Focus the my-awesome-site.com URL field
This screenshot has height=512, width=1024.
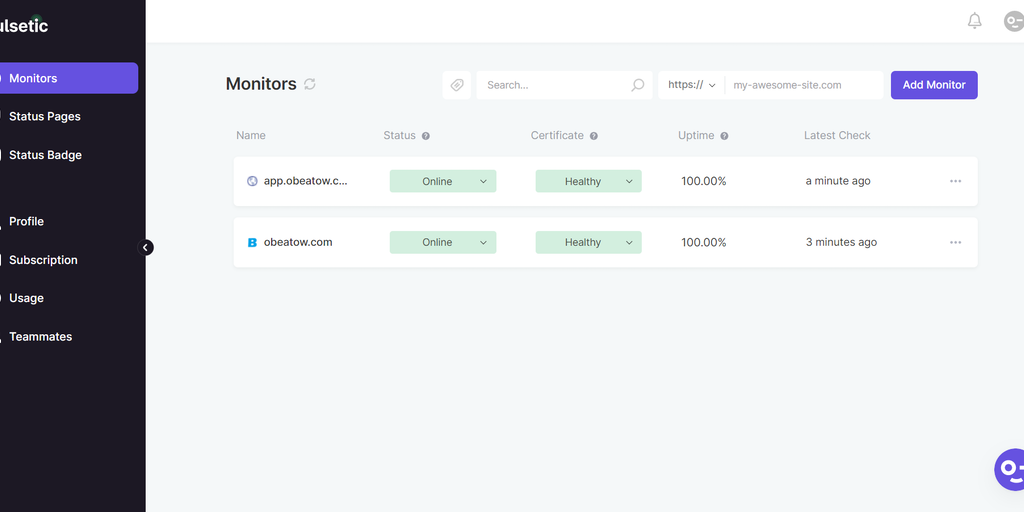coord(804,85)
